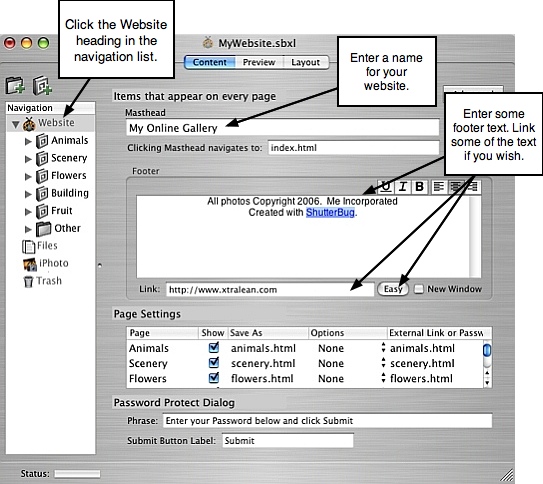This screenshot has width=543, height=484.
Task: Click the add folder toolbar icon
Action: (x=15, y=85)
